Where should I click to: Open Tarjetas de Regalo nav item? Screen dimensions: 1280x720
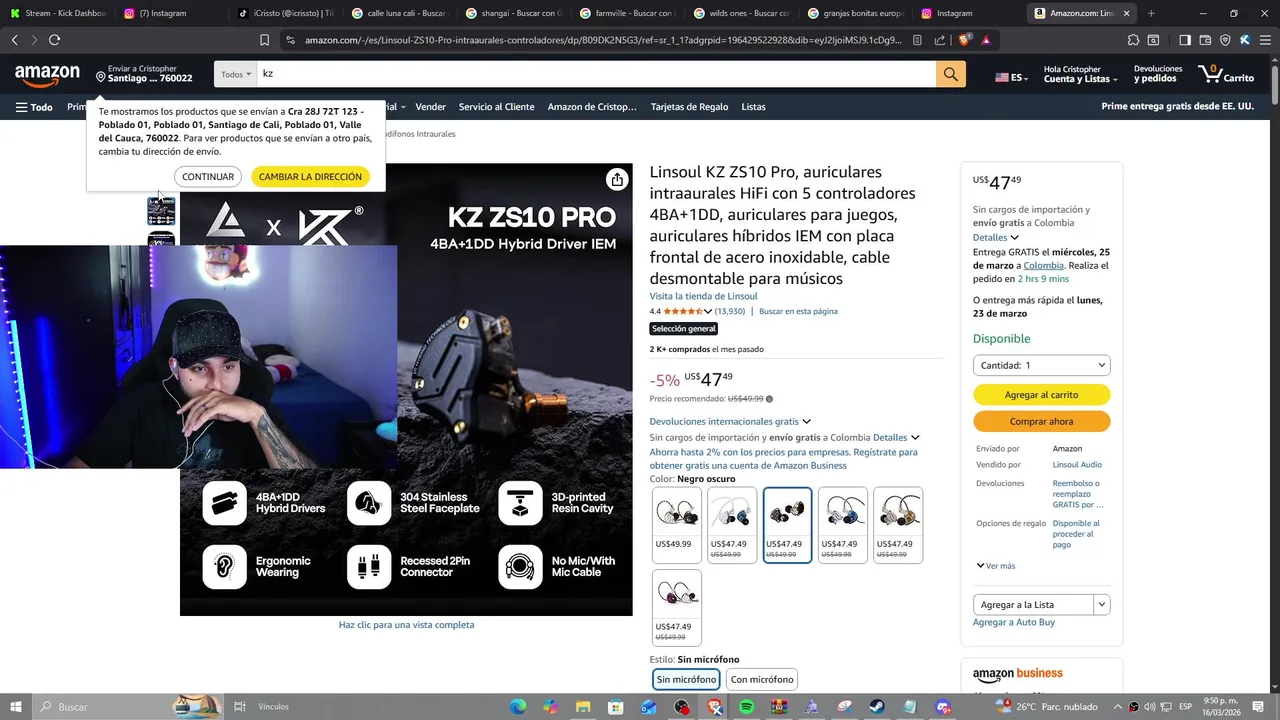(x=689, y=107)
